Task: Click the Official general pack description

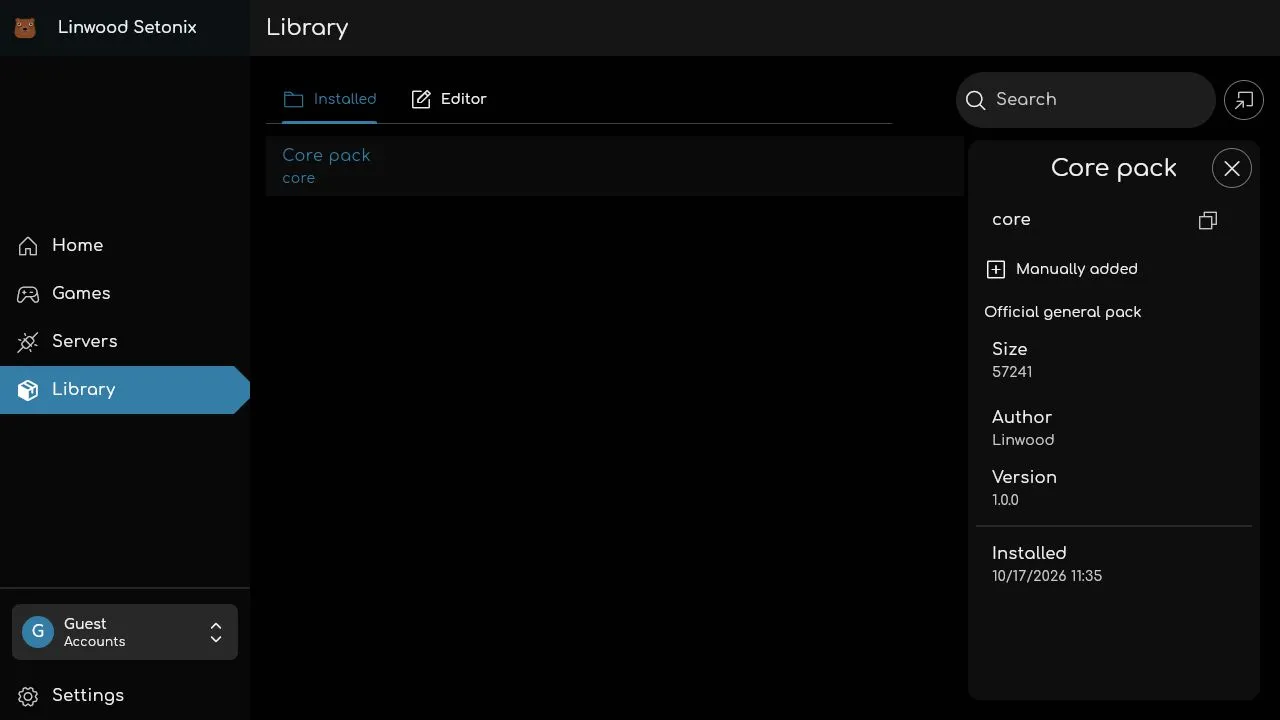Action: [1063, 312]
